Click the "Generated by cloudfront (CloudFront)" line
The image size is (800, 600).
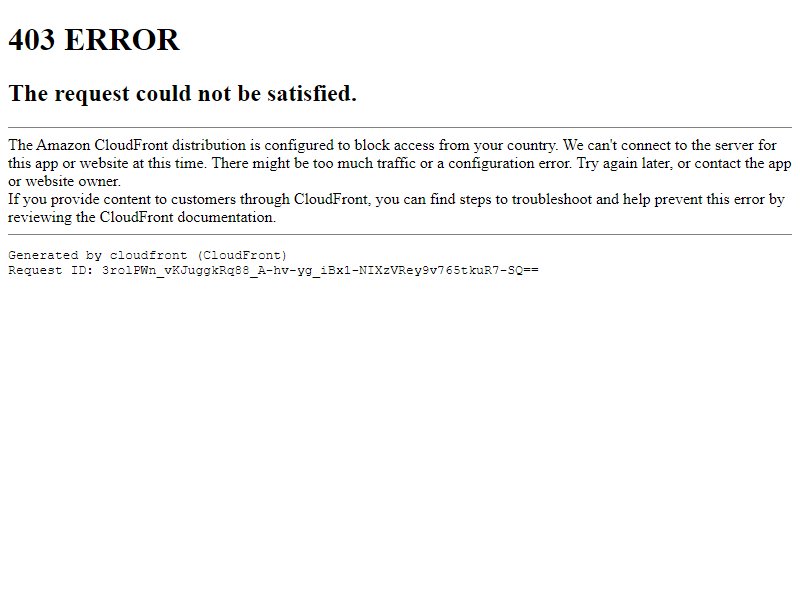coord(147,255)
